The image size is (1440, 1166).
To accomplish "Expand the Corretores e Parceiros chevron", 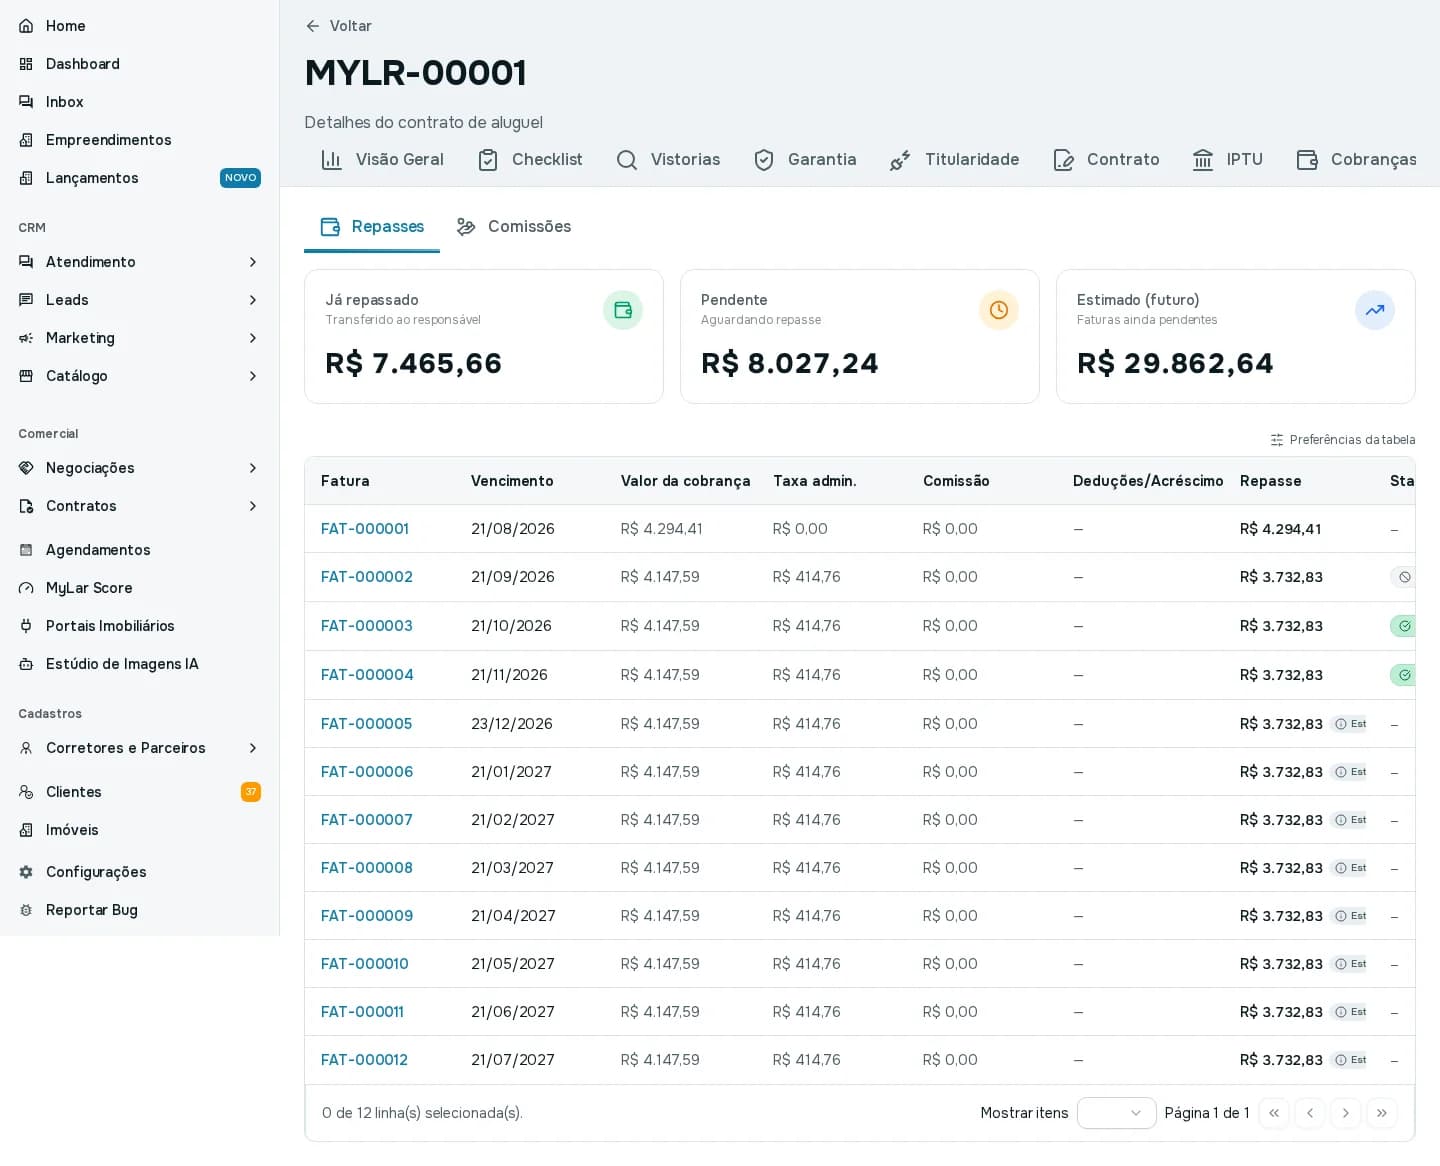I will point(253,748).
